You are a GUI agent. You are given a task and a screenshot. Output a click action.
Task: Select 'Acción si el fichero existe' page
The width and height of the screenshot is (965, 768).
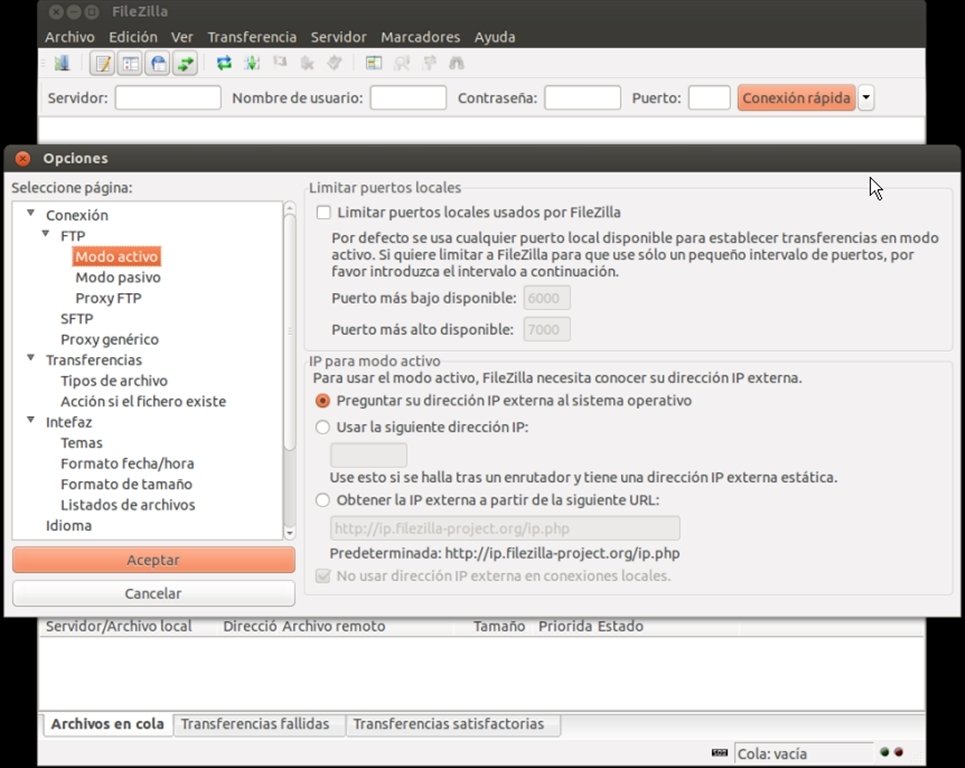[143, 402]
